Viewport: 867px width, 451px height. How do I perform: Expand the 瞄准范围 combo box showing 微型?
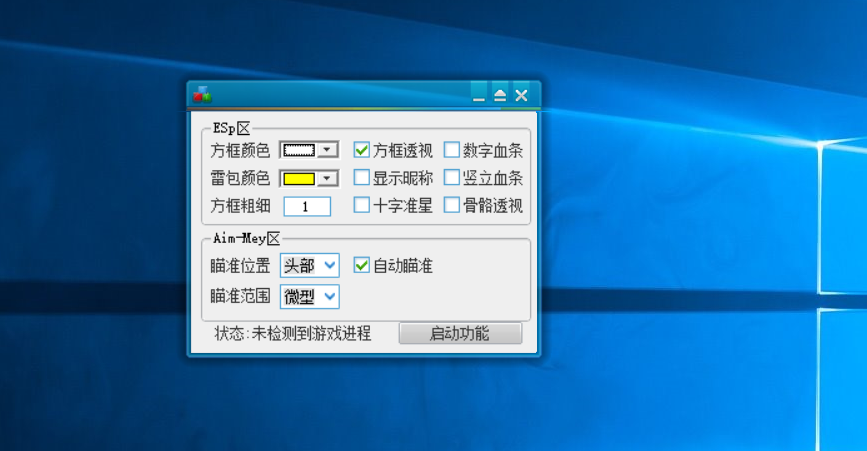tap(330, 296)
